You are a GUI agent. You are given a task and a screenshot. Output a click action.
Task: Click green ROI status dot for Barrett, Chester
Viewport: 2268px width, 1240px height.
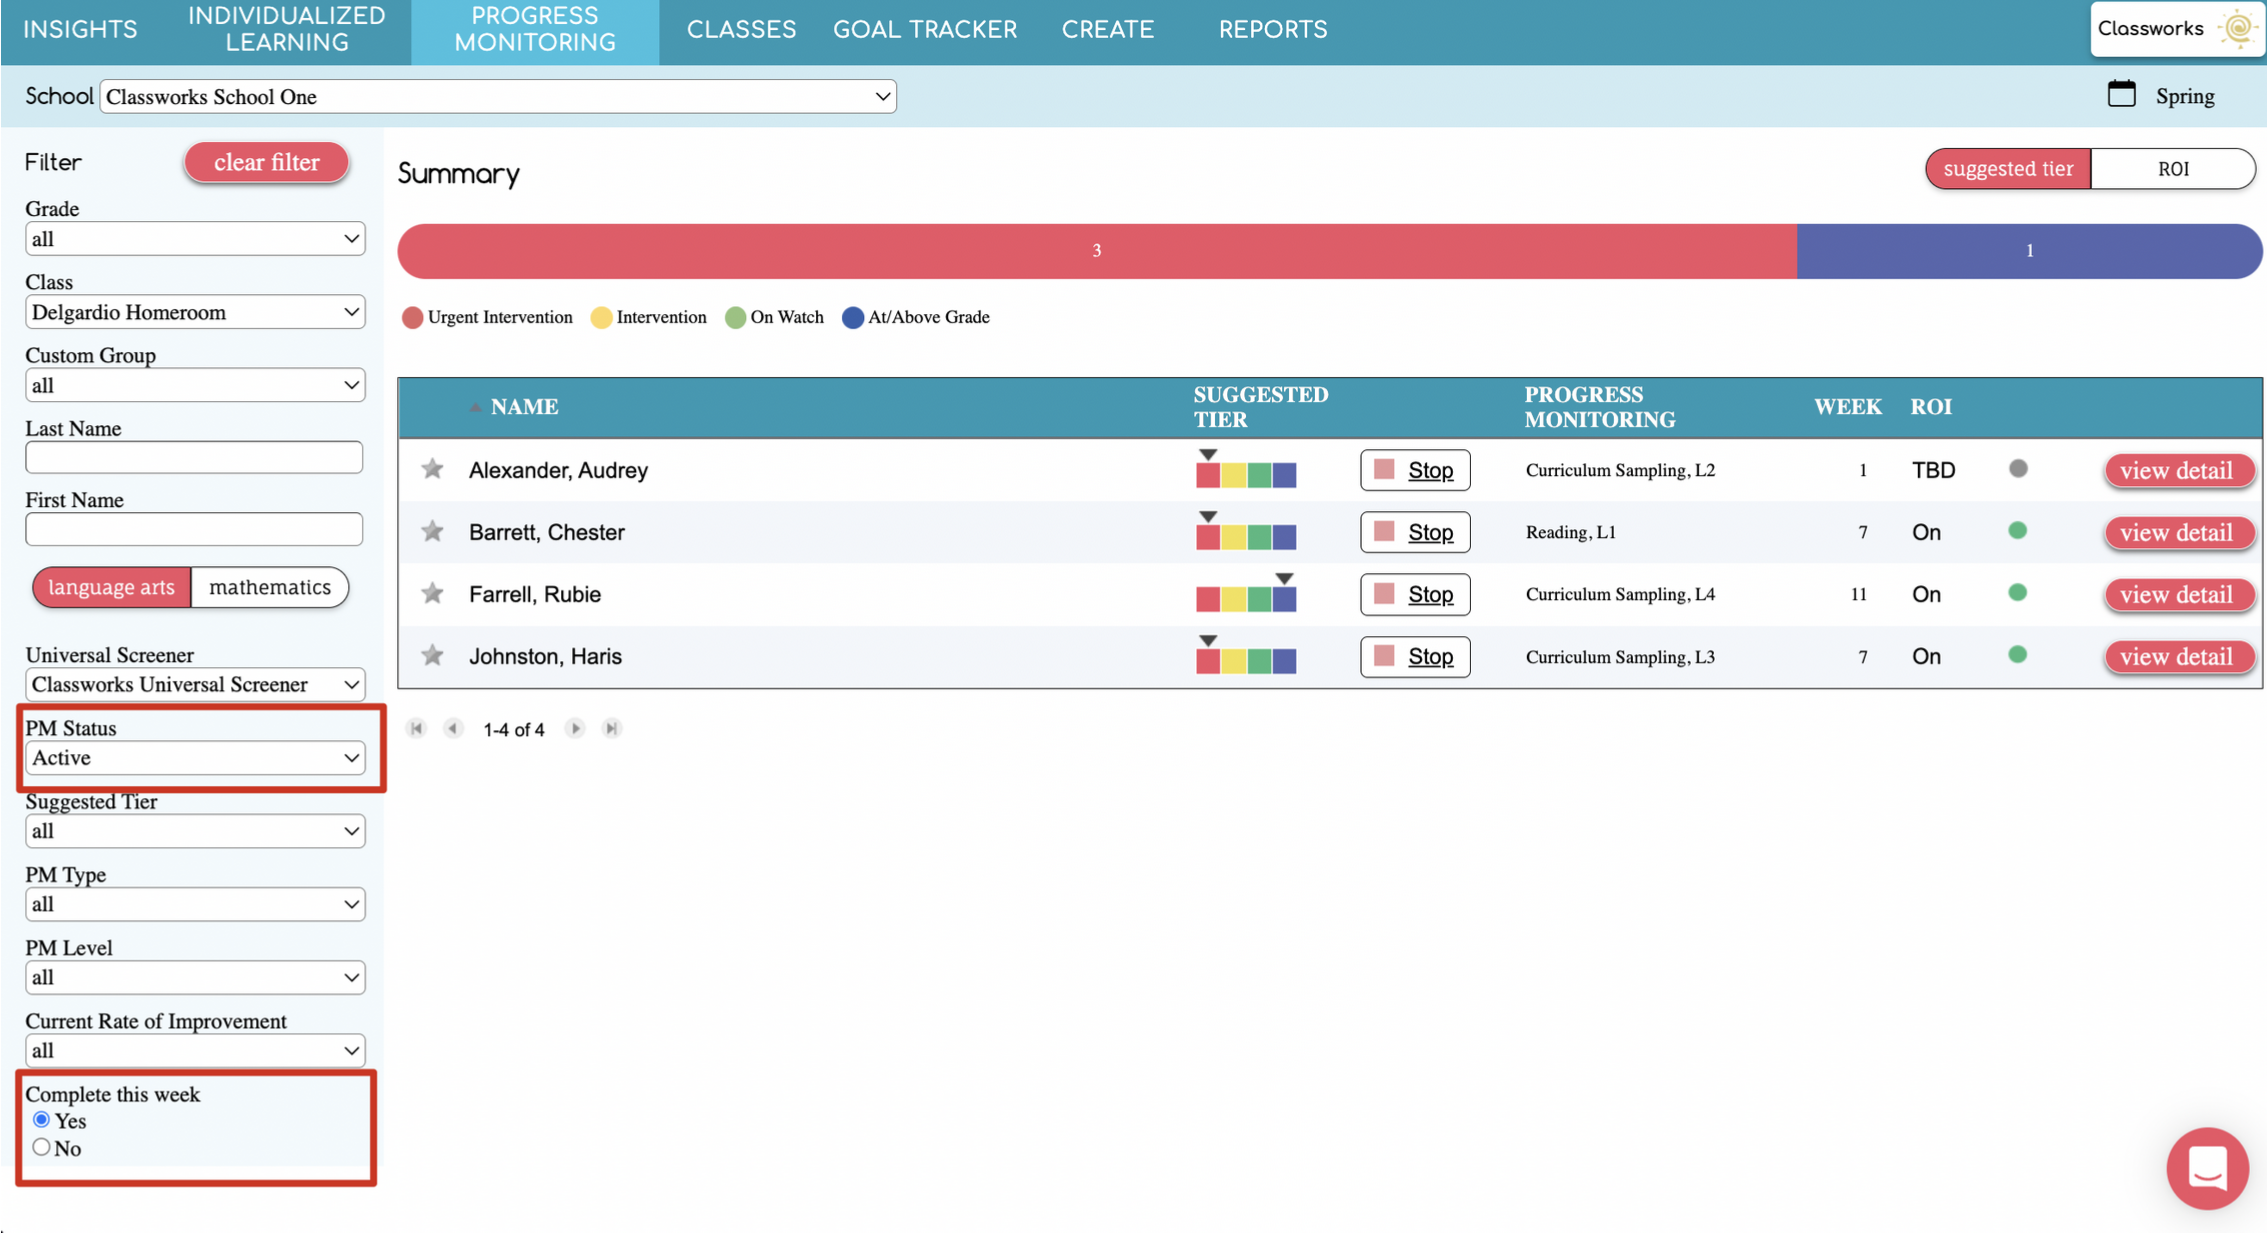(2017, 531)
